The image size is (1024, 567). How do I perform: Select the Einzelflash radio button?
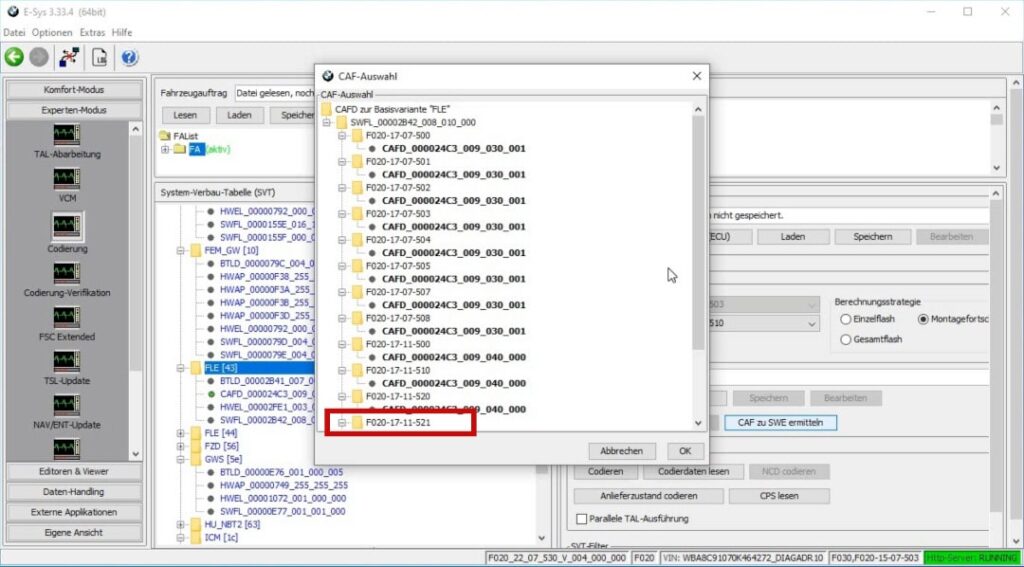(846, 319)
